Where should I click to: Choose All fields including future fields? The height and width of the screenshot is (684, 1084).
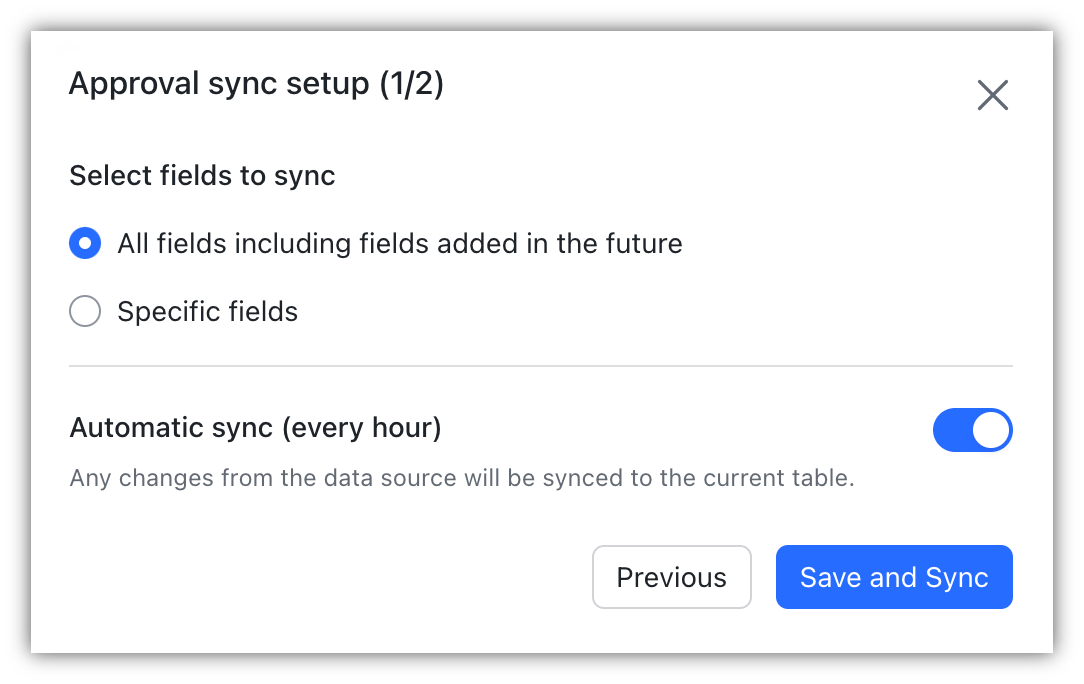[85, 243]
